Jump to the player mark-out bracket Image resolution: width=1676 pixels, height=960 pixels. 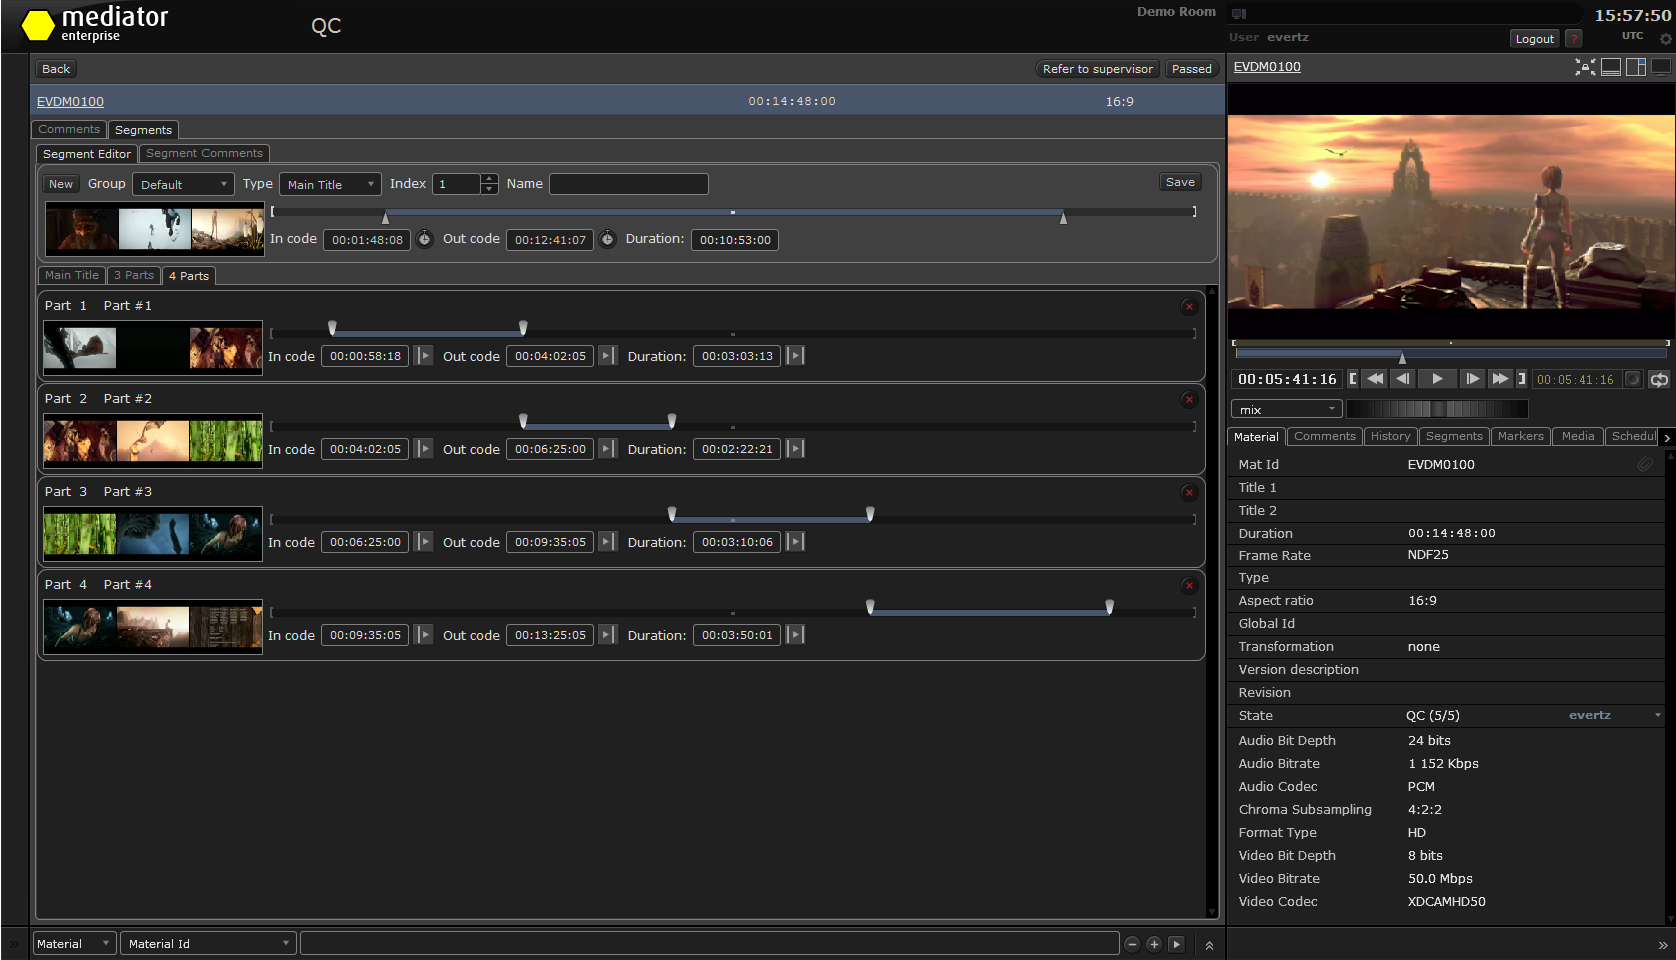point(1522,379)
